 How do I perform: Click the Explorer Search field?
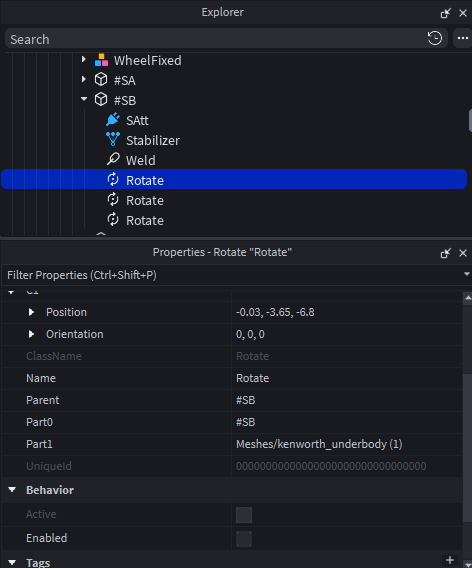pyautogui.click(x=216, y=39)
